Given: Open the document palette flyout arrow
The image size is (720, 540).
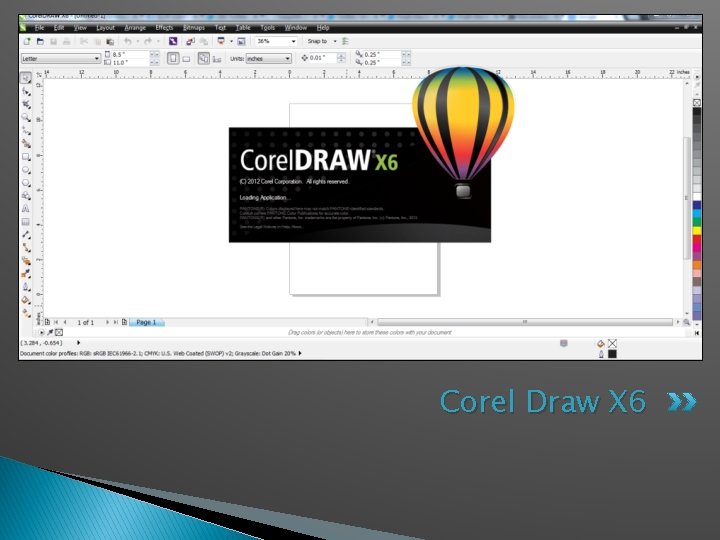Looking at the screenshot, I should coord(41,332).
